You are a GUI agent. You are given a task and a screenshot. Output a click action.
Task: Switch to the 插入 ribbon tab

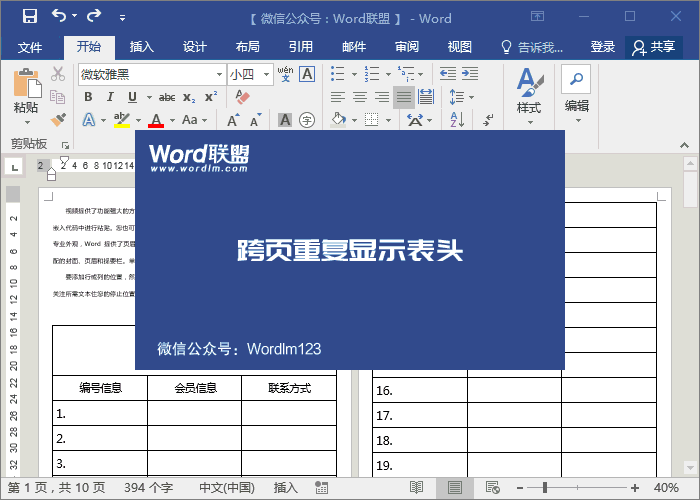click(142, 46)
